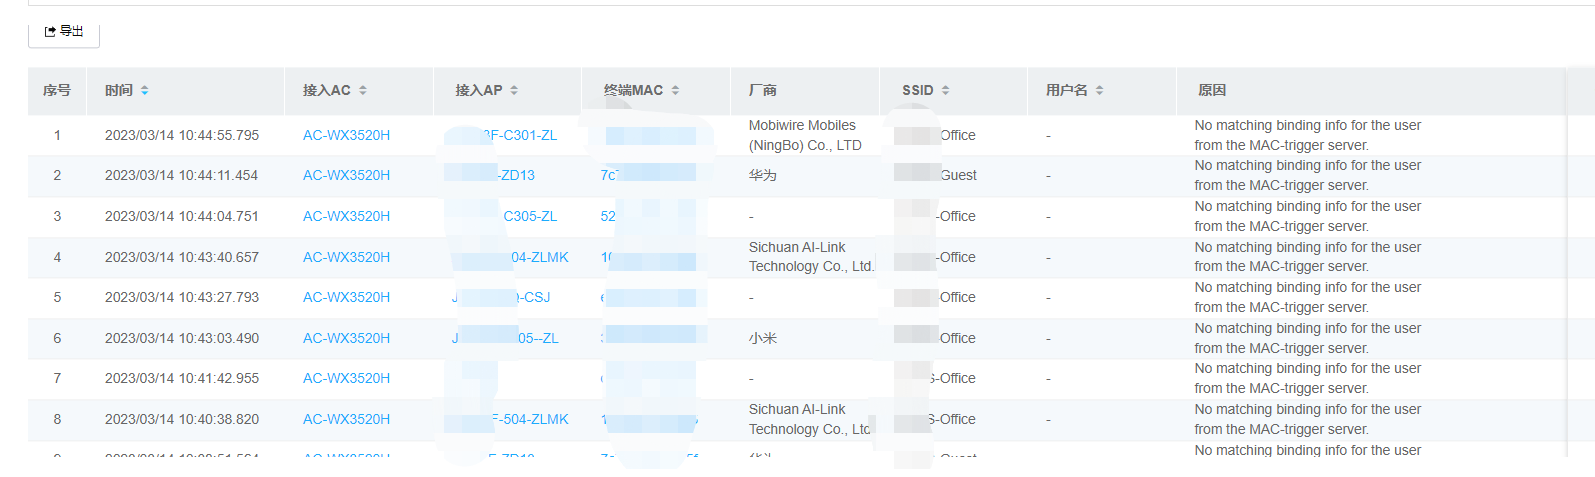Click the 导出 export button
The height and width of the screenshot is (477, 1595).
click(64, 32)
